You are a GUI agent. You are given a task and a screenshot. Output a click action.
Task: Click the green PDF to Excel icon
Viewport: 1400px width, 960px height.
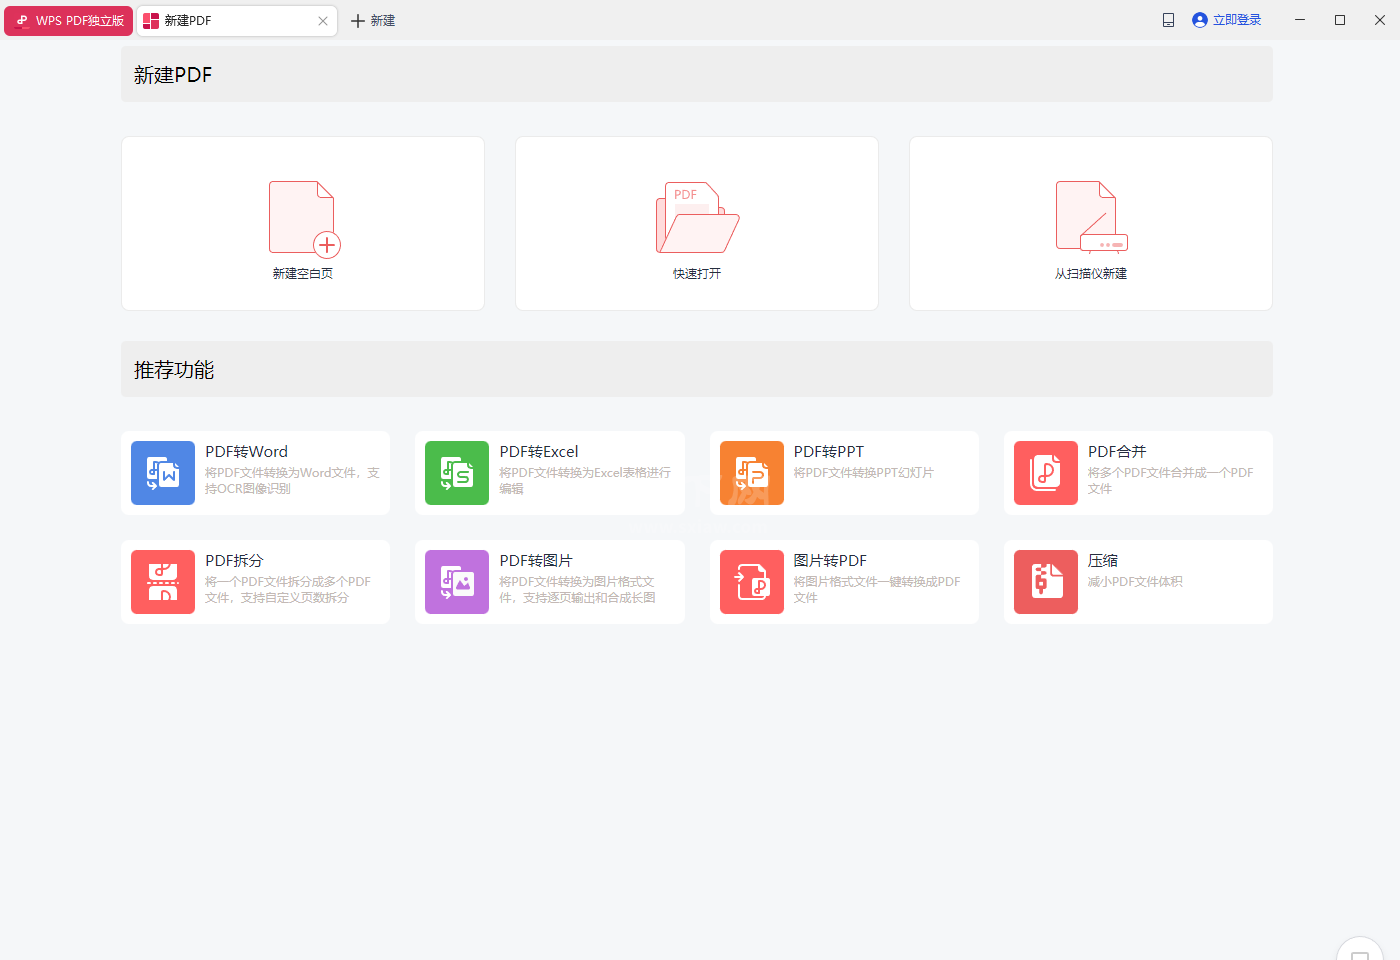(457, 473)
